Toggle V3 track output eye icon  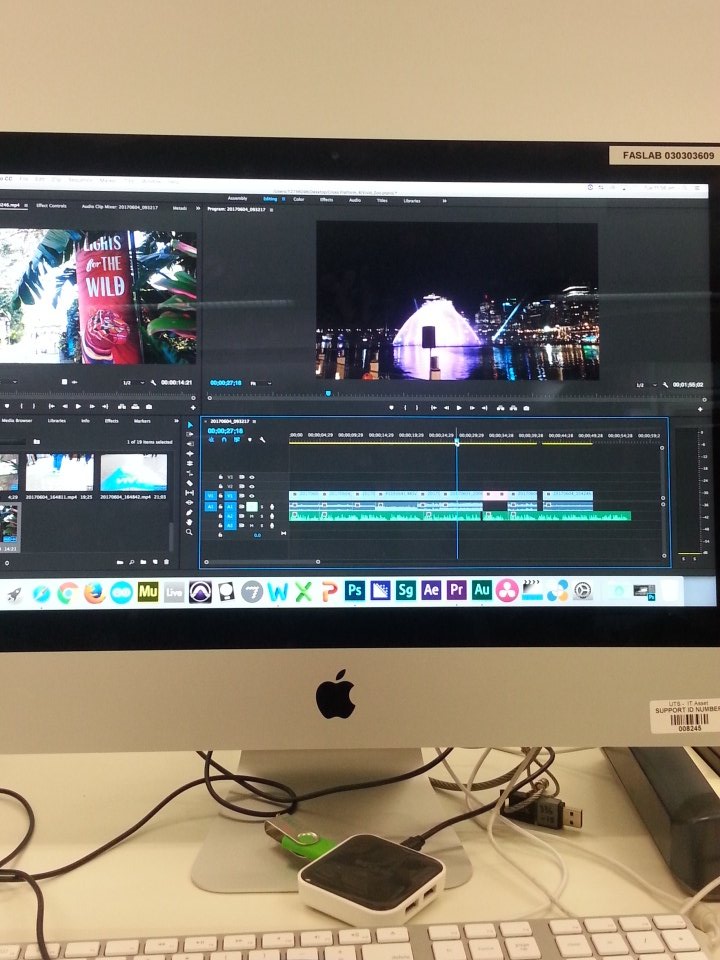coord(252,477)
